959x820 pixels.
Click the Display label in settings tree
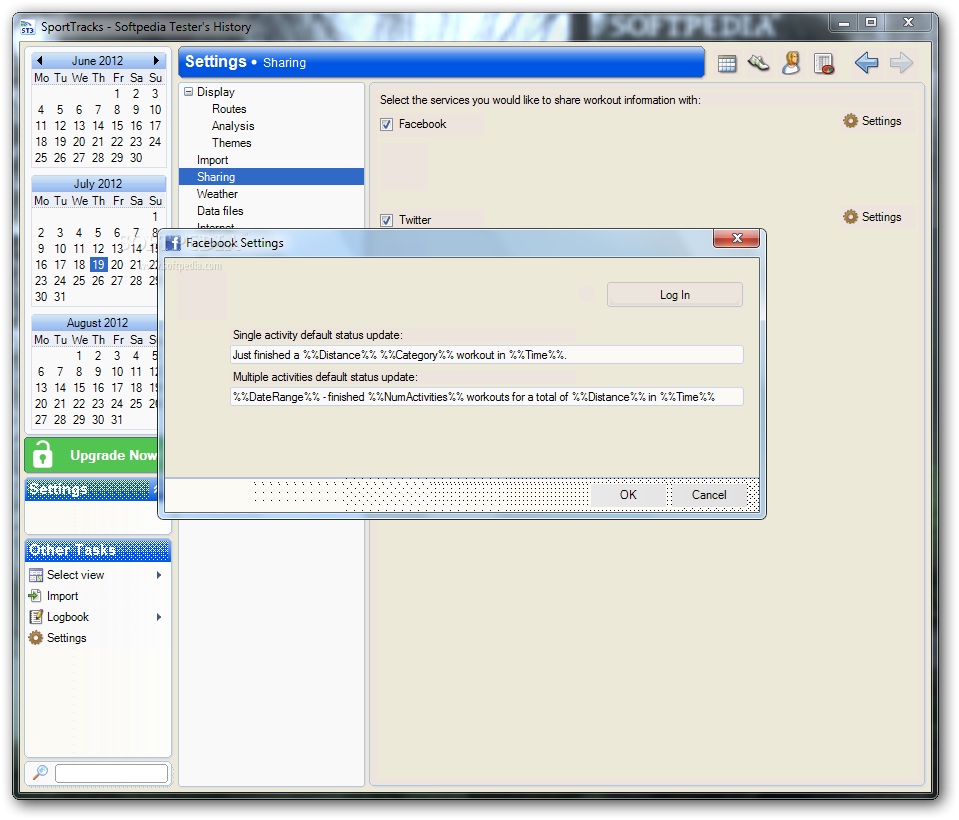(215, 92)
